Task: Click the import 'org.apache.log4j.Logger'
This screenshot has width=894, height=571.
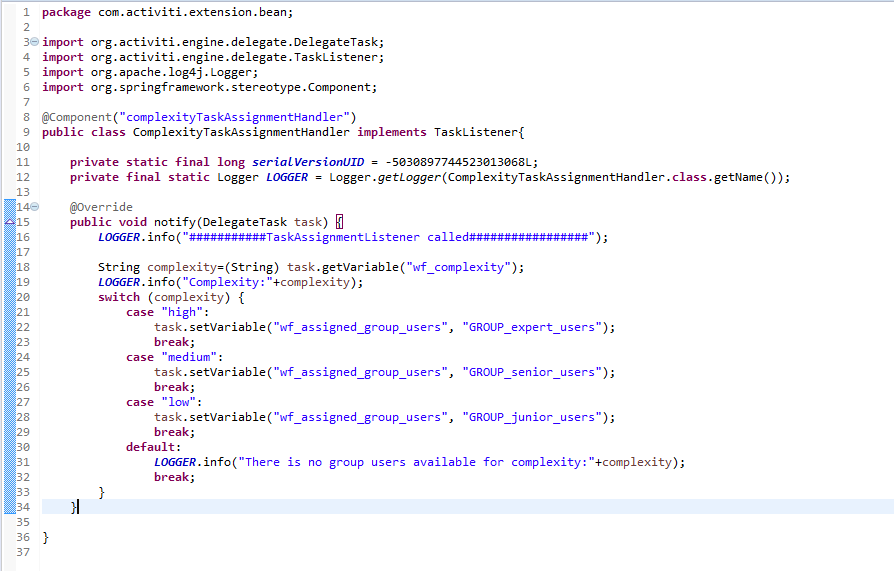Action: (170, 72)
